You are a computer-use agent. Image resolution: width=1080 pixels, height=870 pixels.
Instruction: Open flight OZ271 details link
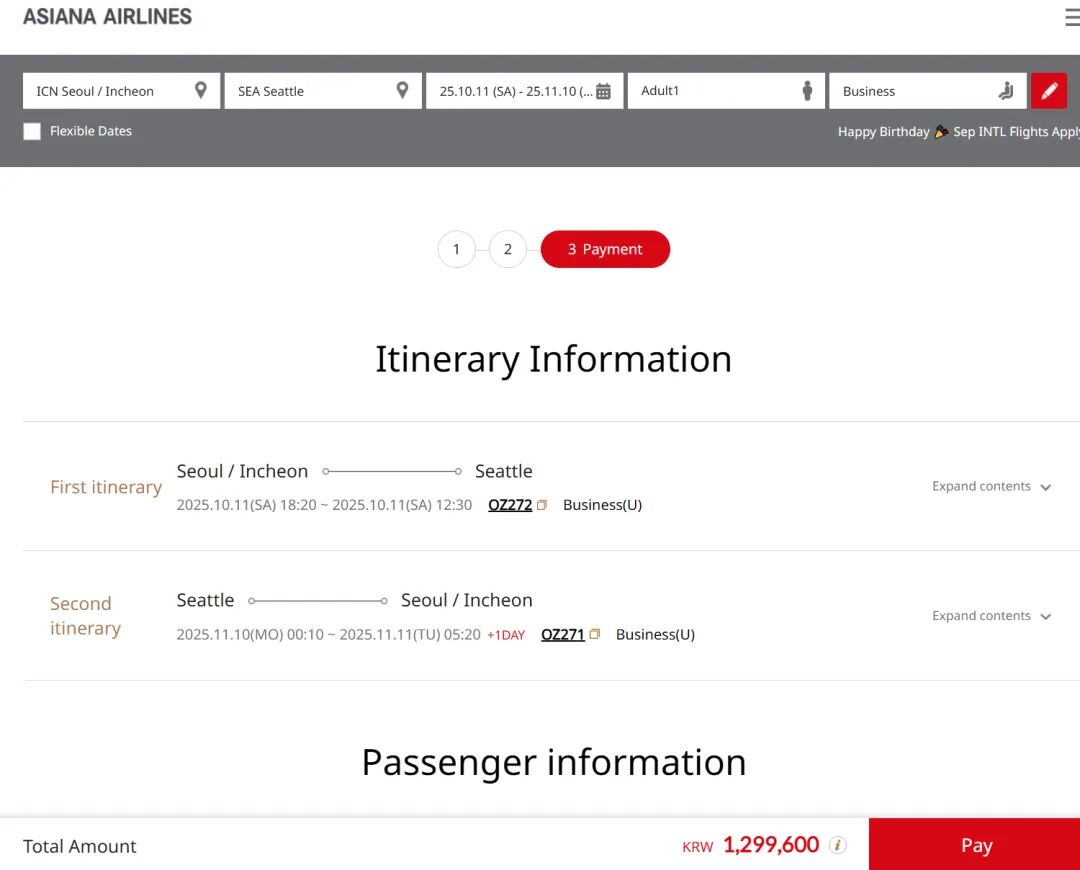pos(562,634)
